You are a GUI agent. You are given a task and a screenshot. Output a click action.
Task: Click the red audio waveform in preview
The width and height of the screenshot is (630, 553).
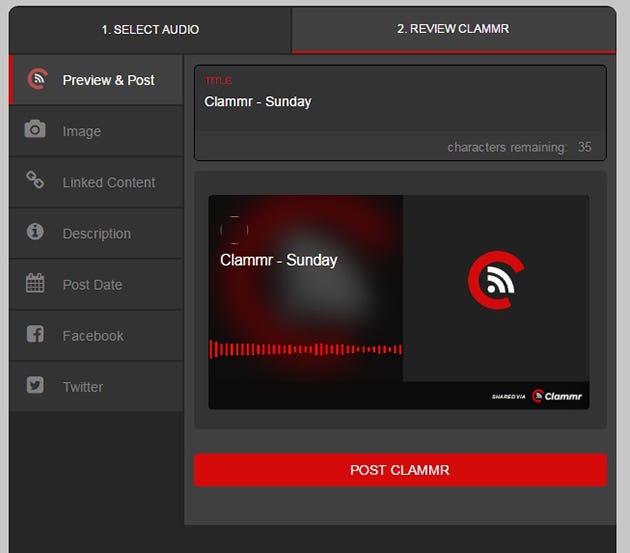tap(306, 349)
